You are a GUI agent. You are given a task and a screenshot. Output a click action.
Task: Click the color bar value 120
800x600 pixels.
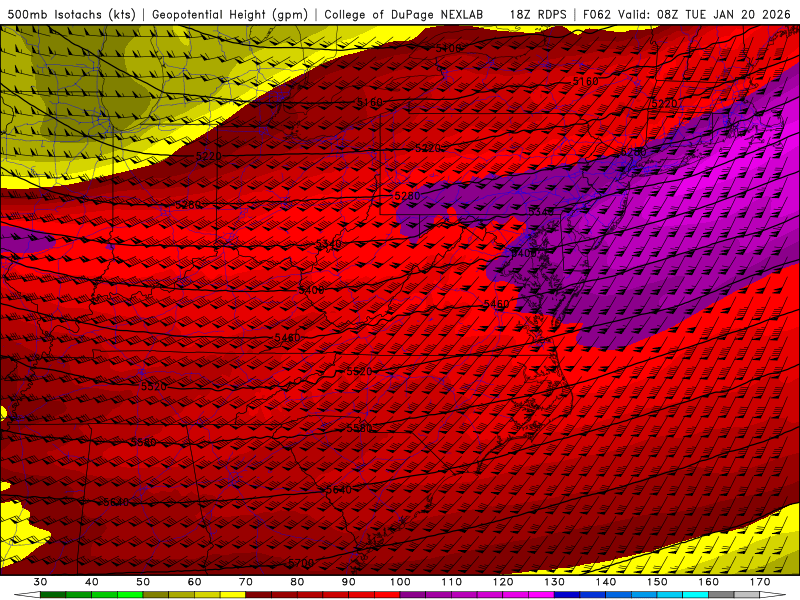(x=503, y=582)
